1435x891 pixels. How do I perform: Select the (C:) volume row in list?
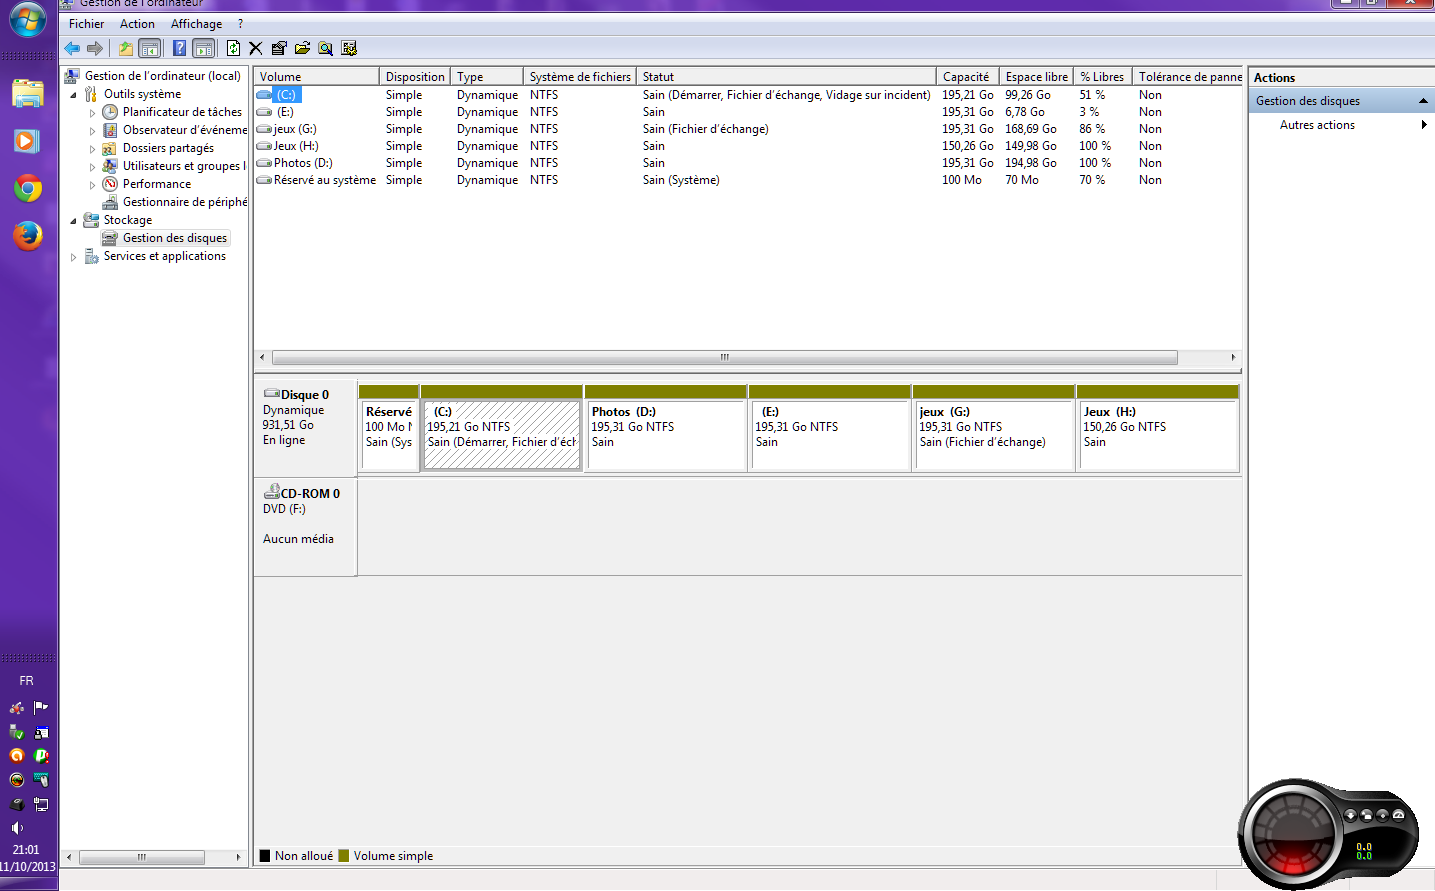pyautogui.click(x=748, y=95)
